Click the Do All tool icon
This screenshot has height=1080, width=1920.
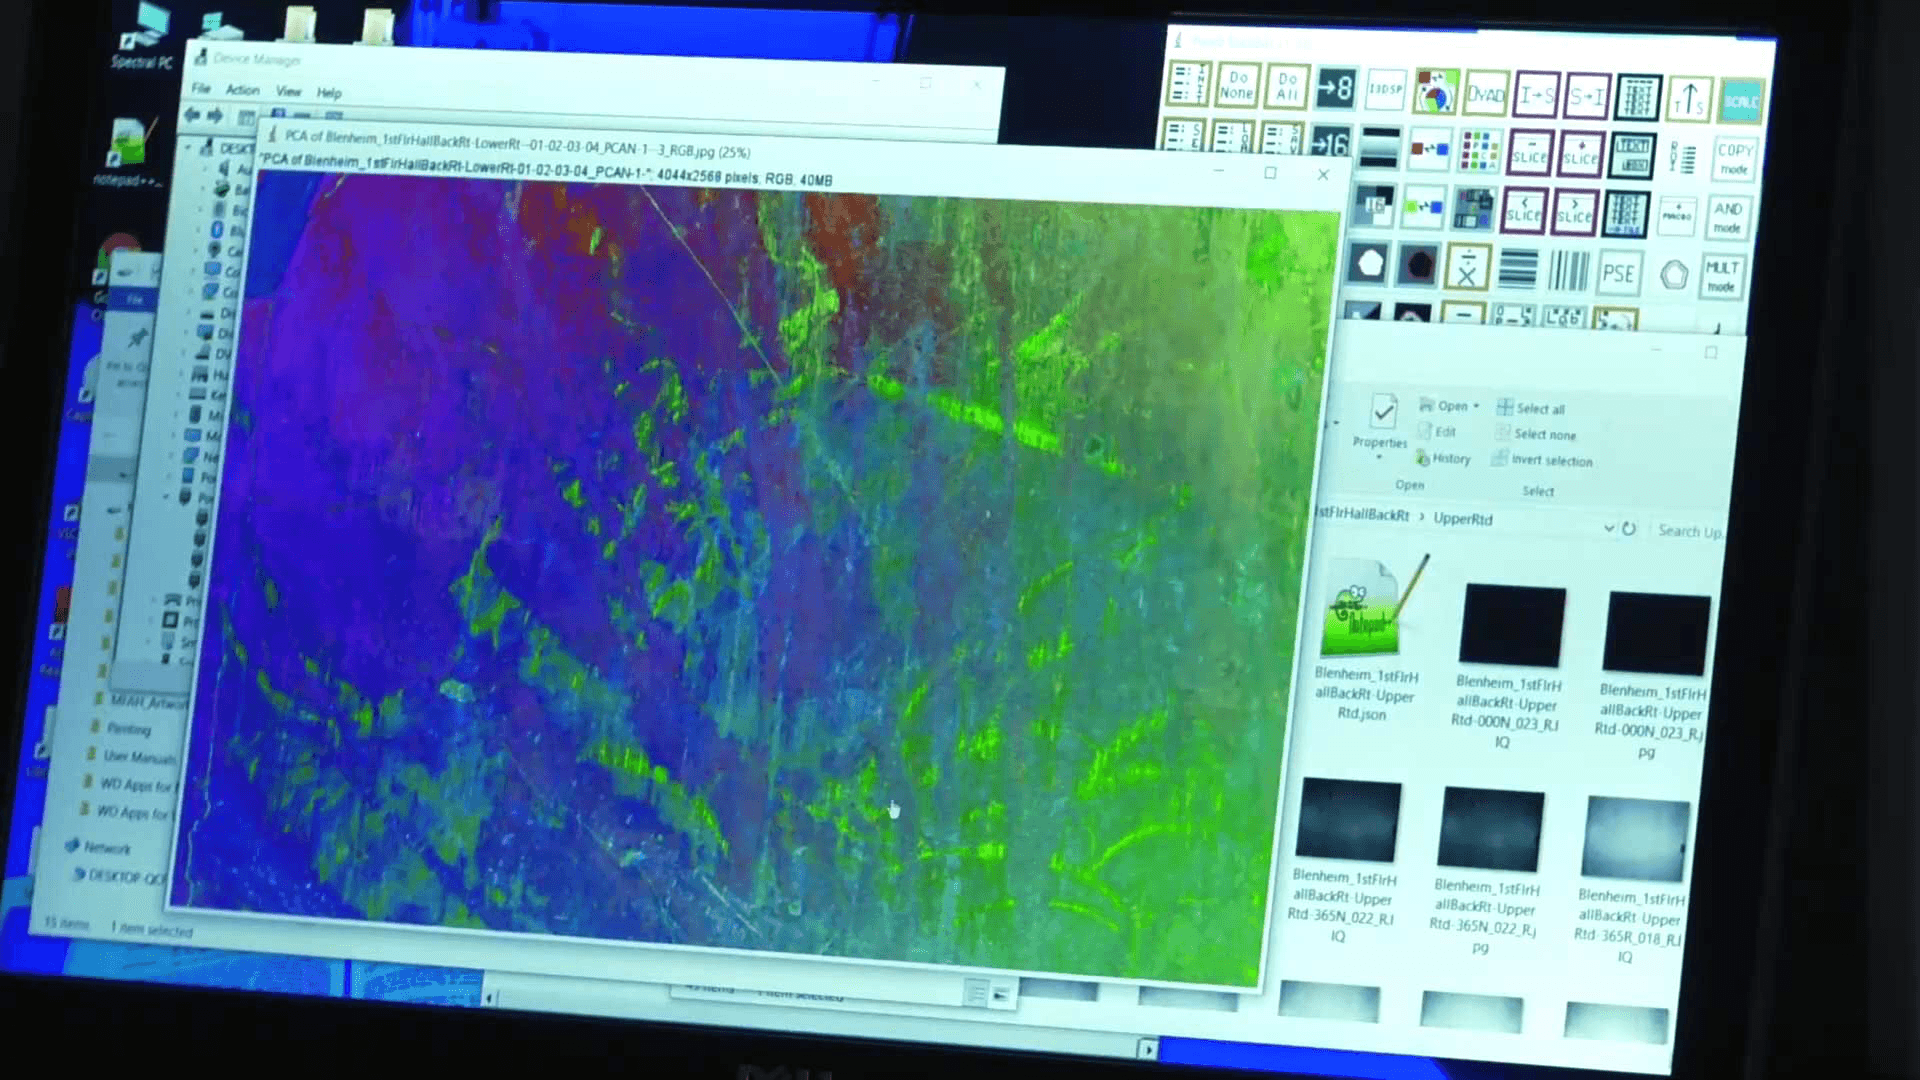[1287, 87]
